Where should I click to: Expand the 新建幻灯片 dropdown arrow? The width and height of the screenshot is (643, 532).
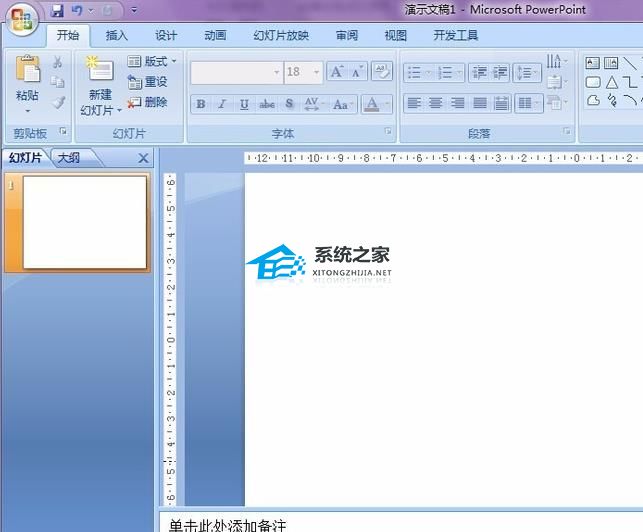[119, 110]
